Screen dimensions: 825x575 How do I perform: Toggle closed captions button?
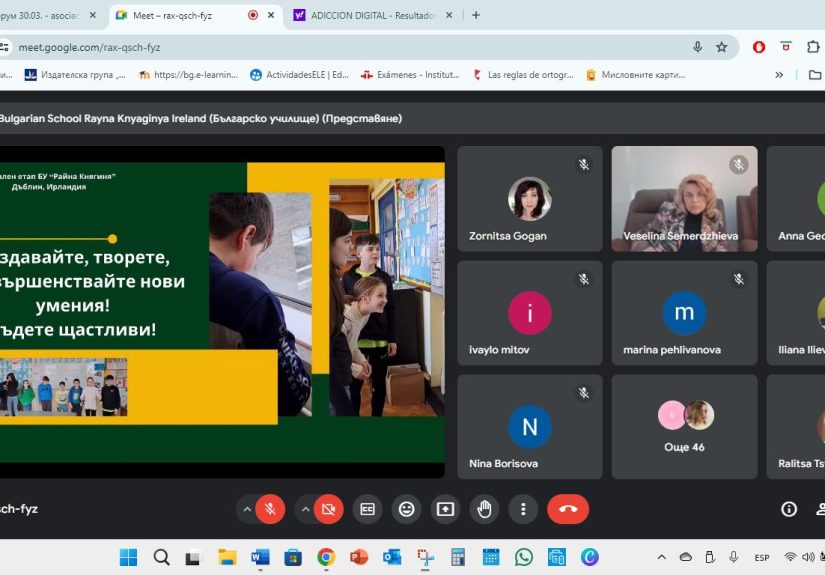click(367, 509)
